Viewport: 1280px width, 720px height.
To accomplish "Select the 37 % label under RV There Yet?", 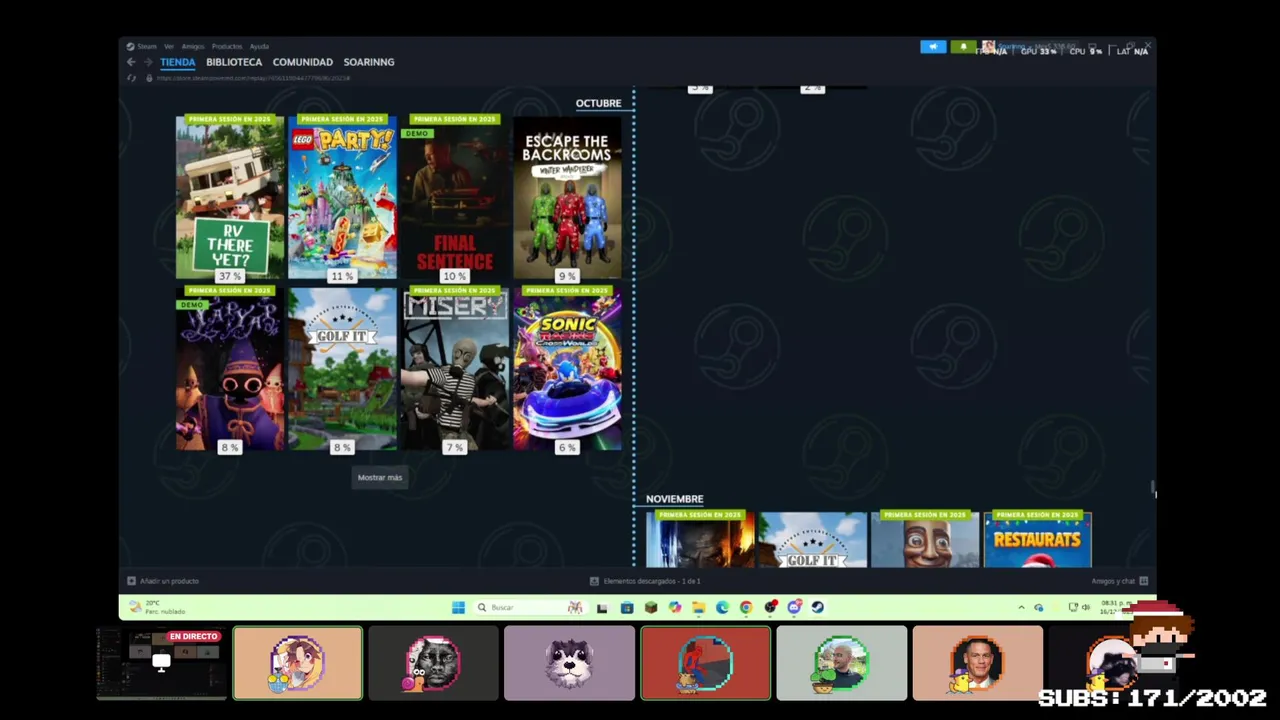I will pos(230,276).
